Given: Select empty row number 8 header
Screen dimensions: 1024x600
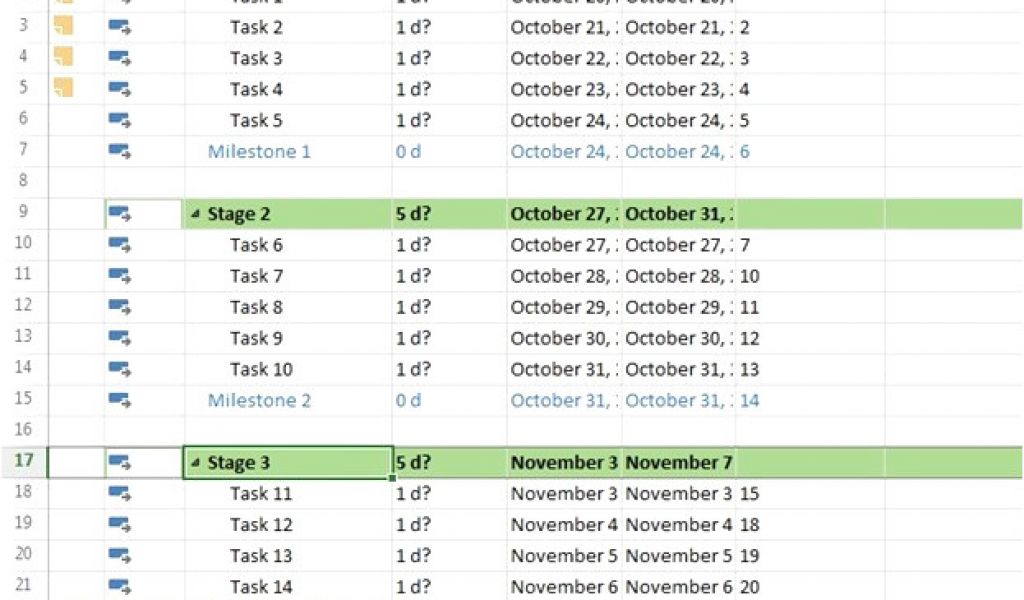Looking at the screenshot, I should [x=24, y=182].
